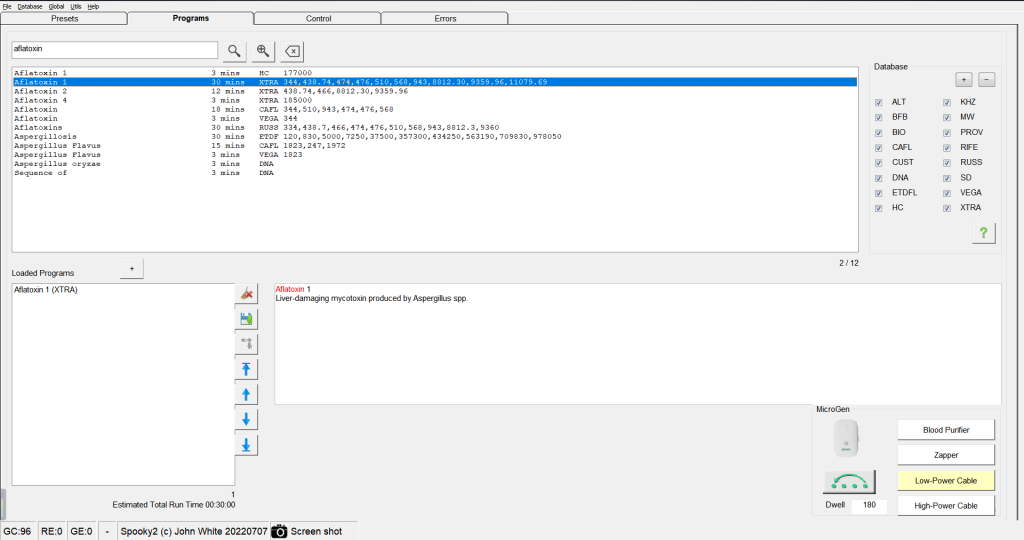Click the Dwell value input field
The width and height of the screenshot is (1024, 540).
(869, 506)
